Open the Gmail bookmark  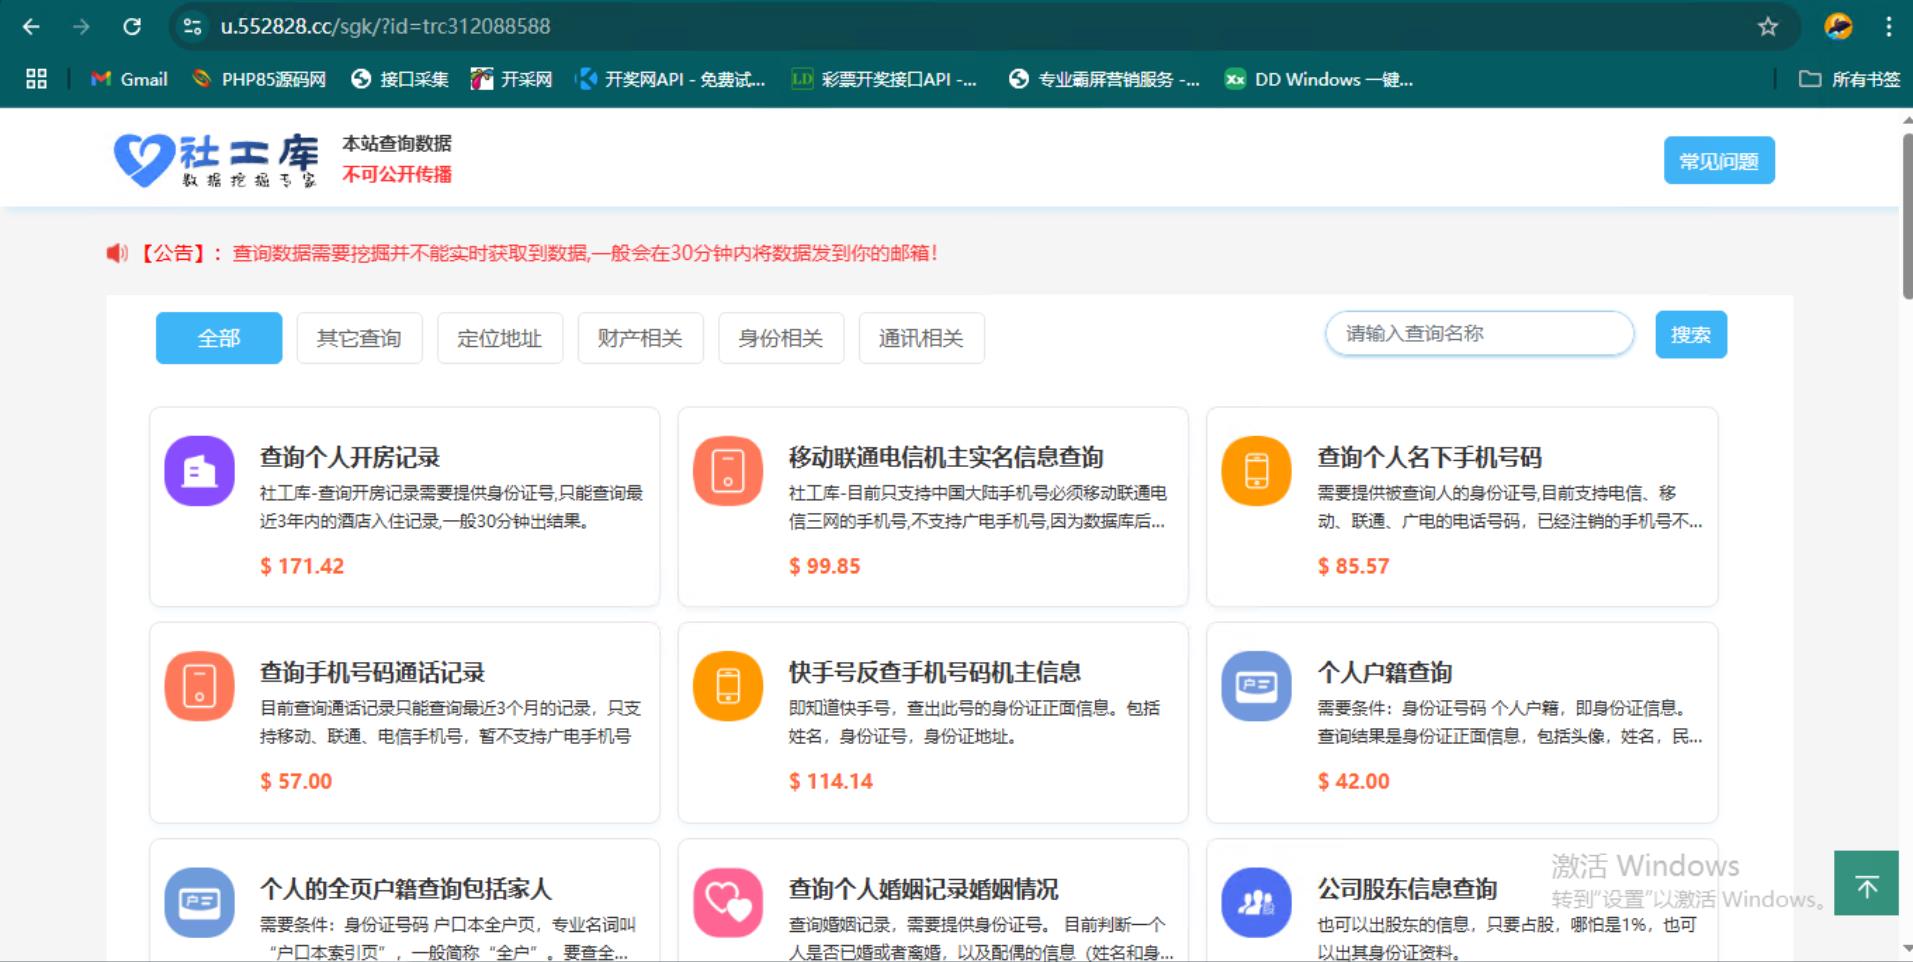(129, 79)
